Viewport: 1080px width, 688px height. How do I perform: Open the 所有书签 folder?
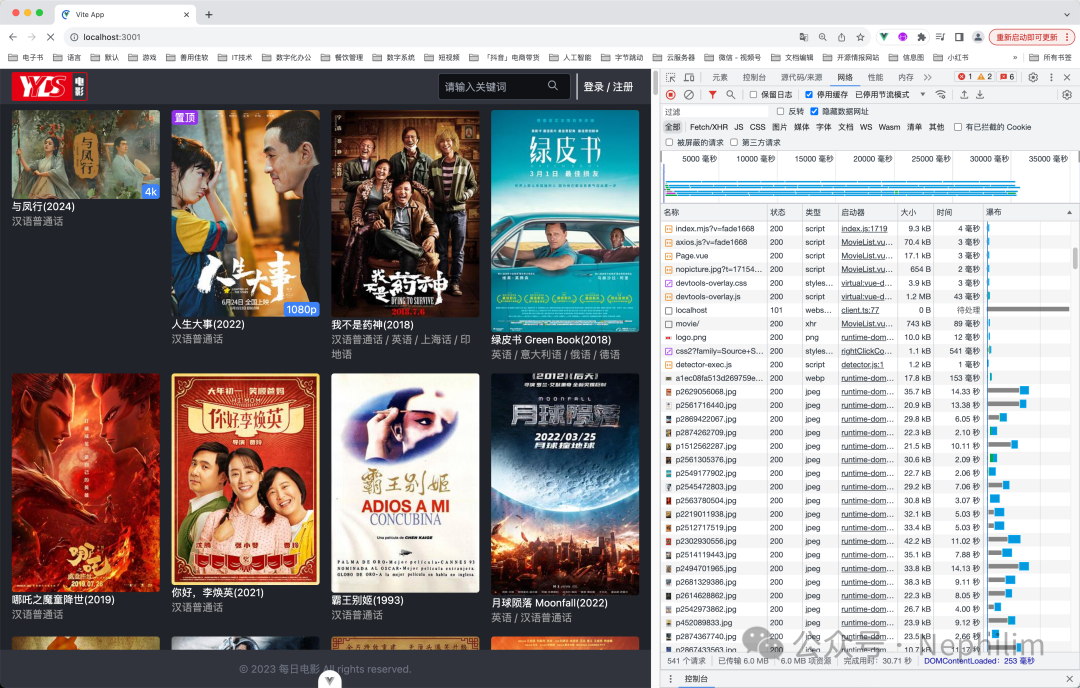pos(1051,57)
